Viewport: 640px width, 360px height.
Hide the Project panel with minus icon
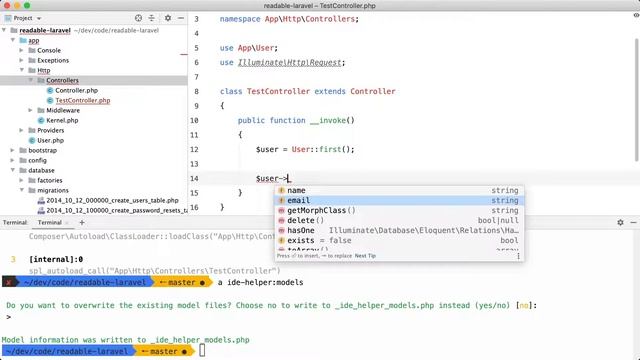tap(181, 18)
